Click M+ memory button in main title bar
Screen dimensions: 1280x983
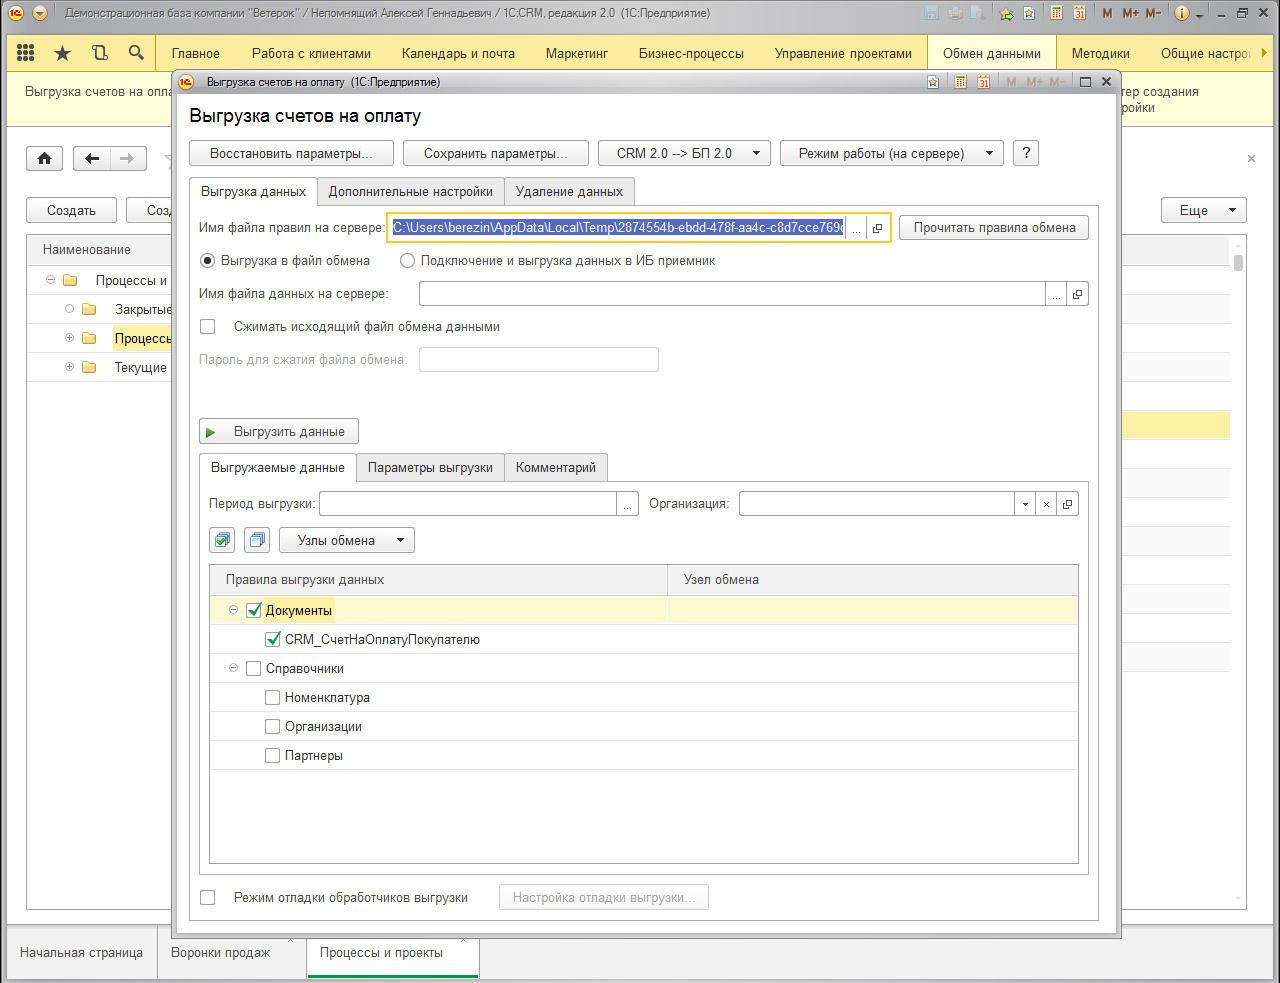coord(1130,13)
